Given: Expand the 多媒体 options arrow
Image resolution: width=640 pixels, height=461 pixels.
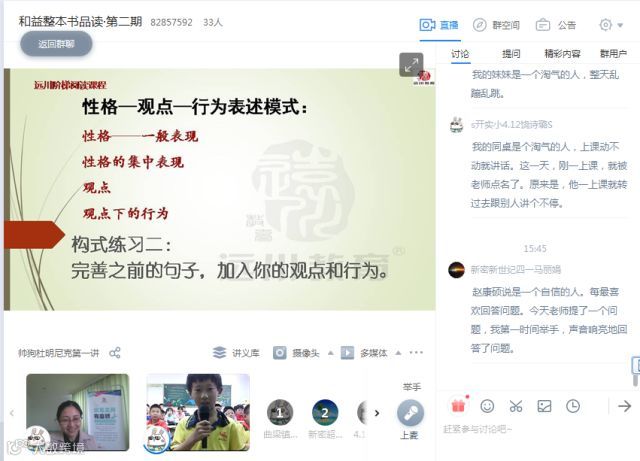Looking at the screenshot, I should (x=398, y=353).
